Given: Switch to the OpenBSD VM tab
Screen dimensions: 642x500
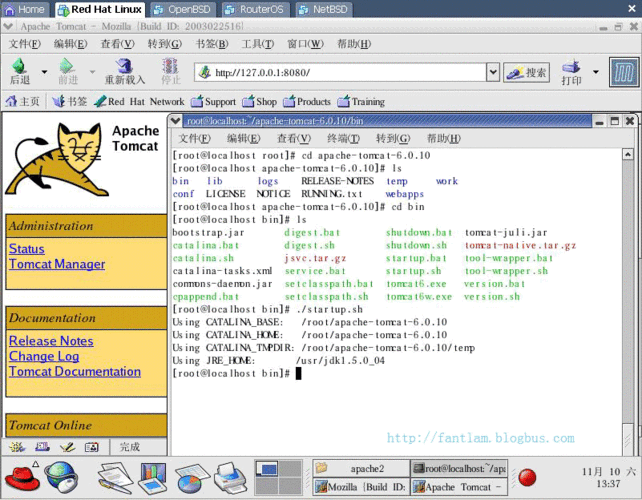Looking at the screenshot, I should click(x=183, y=9).
